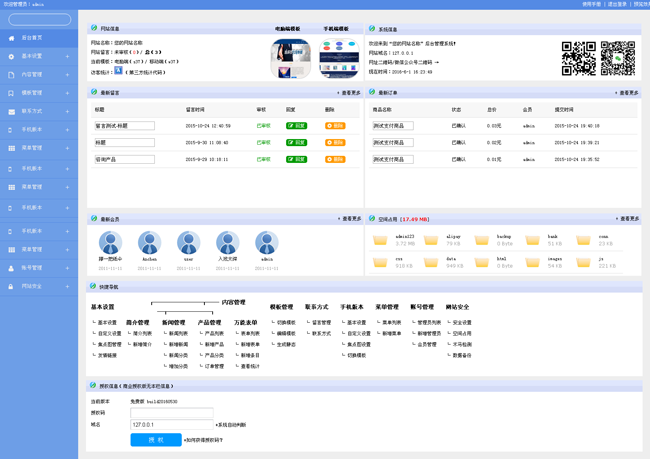This screenshot has width=650, height=459.
Task: Expand the 模板管理 sidebar plus sign
Action: click(x=67, y=93)
